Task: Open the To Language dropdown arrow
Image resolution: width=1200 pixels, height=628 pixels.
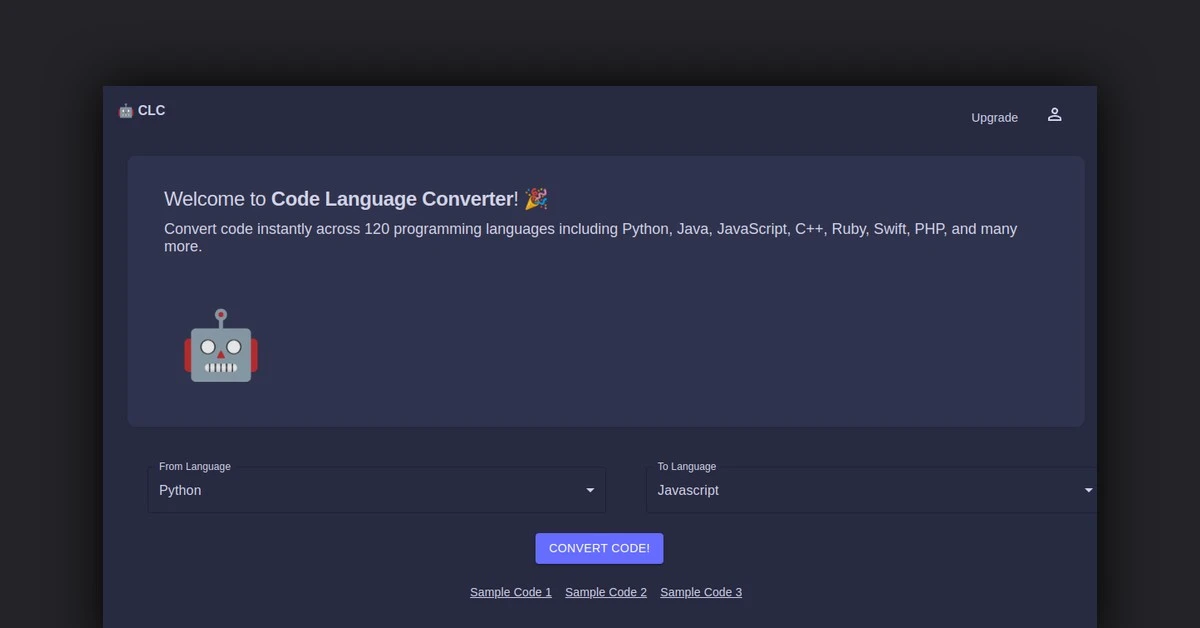Action: coord(1087,490)
